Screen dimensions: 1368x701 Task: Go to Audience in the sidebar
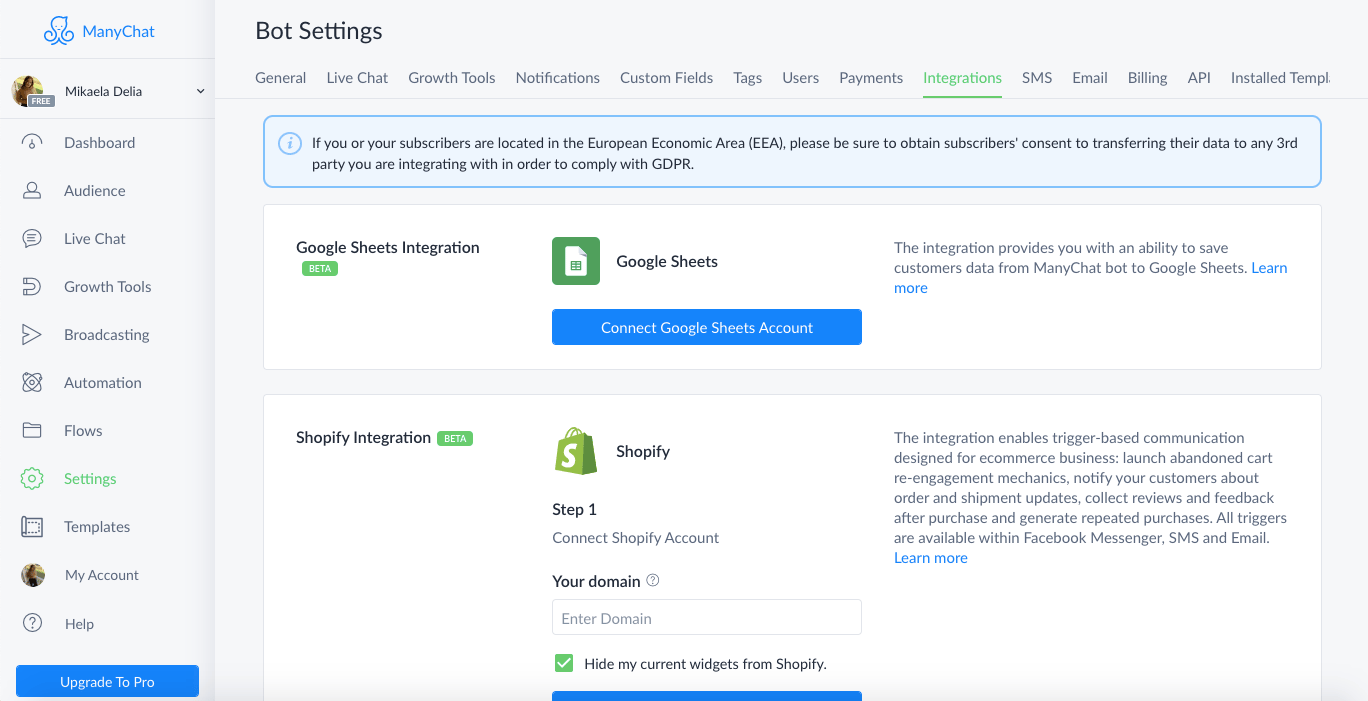95,191
